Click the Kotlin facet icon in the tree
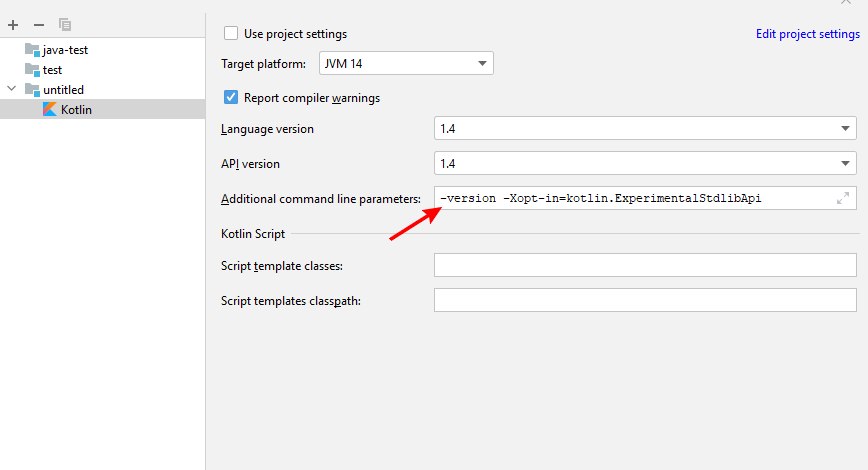The height and width of the screenshot is (470, 868). tap(50, 110)
